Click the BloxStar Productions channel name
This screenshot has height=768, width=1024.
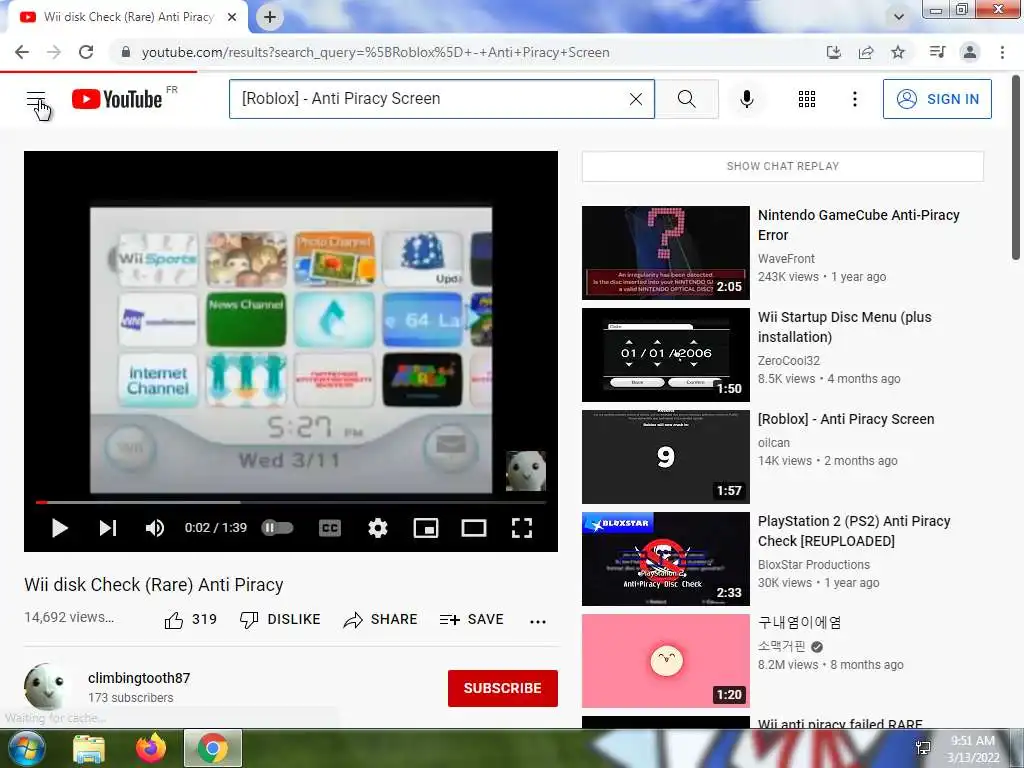pyautogui.click(x=814, y=564)
